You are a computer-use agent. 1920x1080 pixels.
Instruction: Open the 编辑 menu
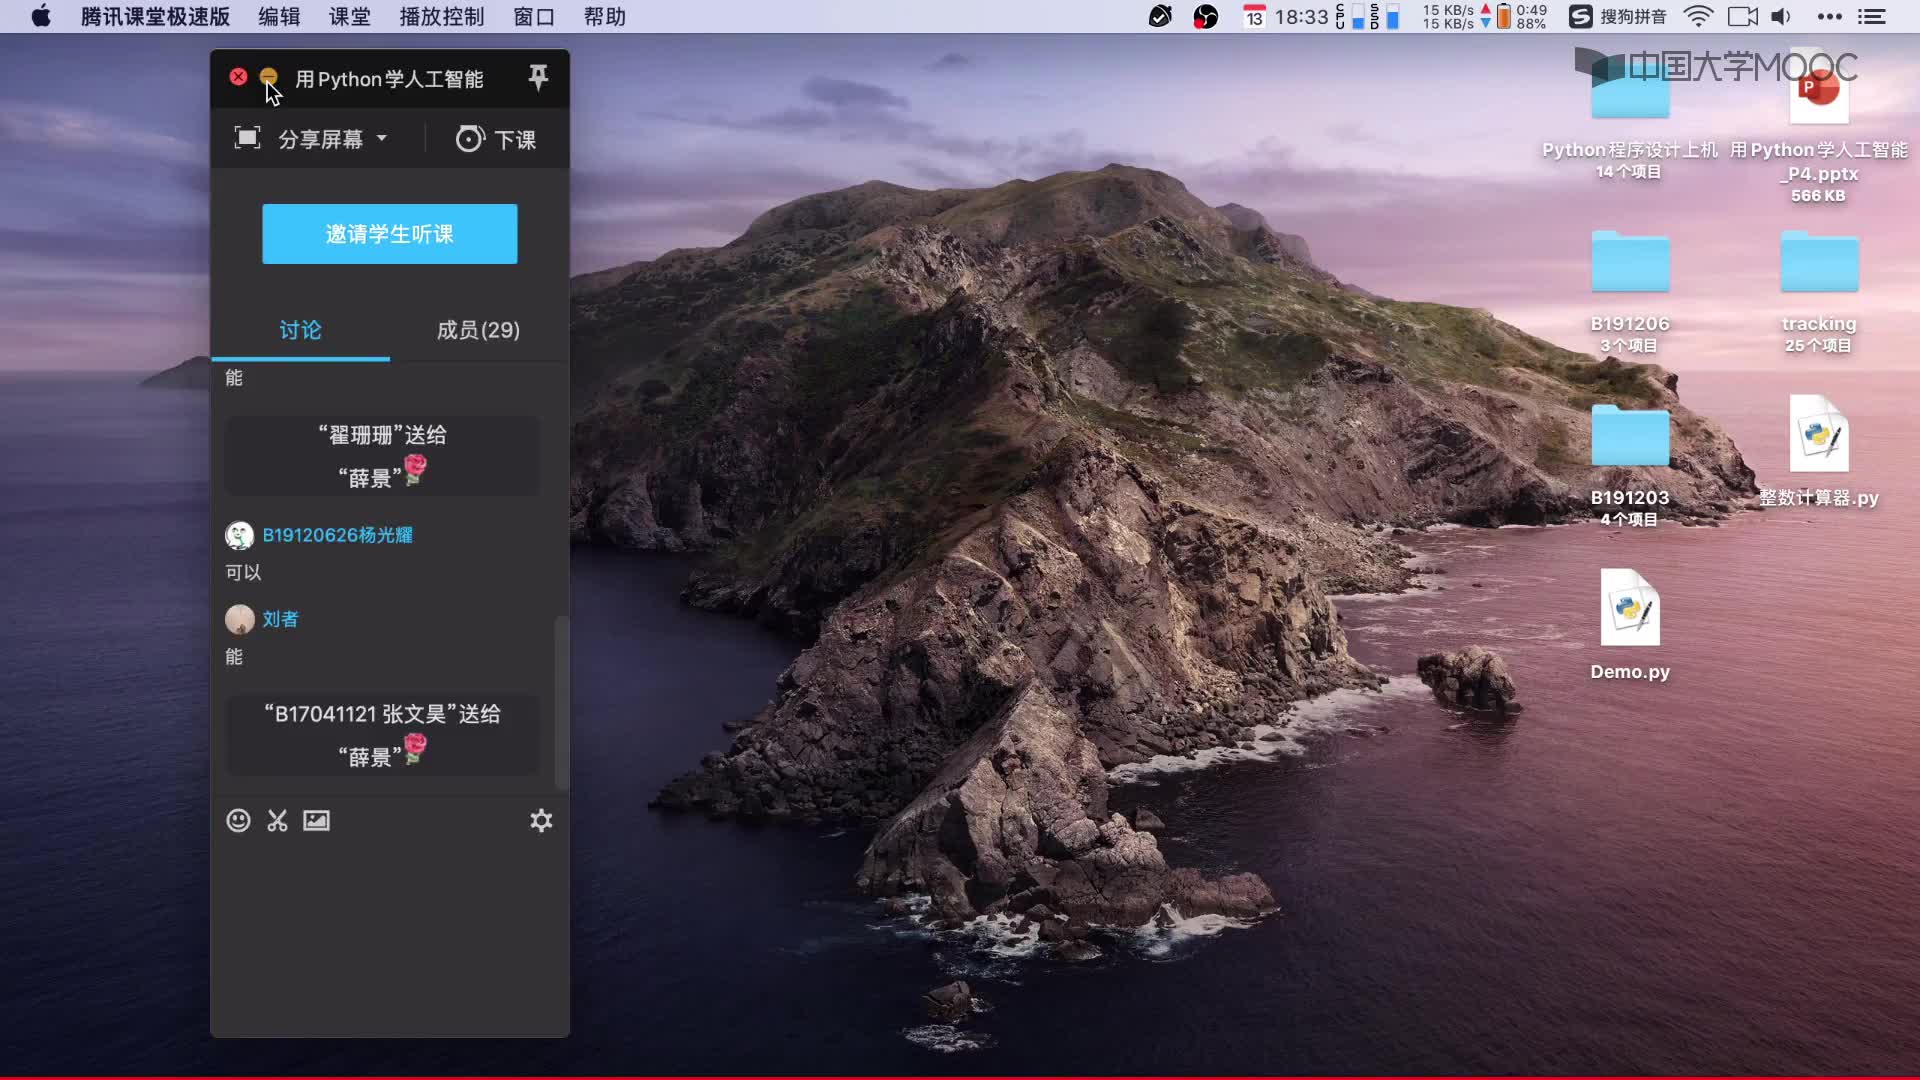tap(279, 17)
